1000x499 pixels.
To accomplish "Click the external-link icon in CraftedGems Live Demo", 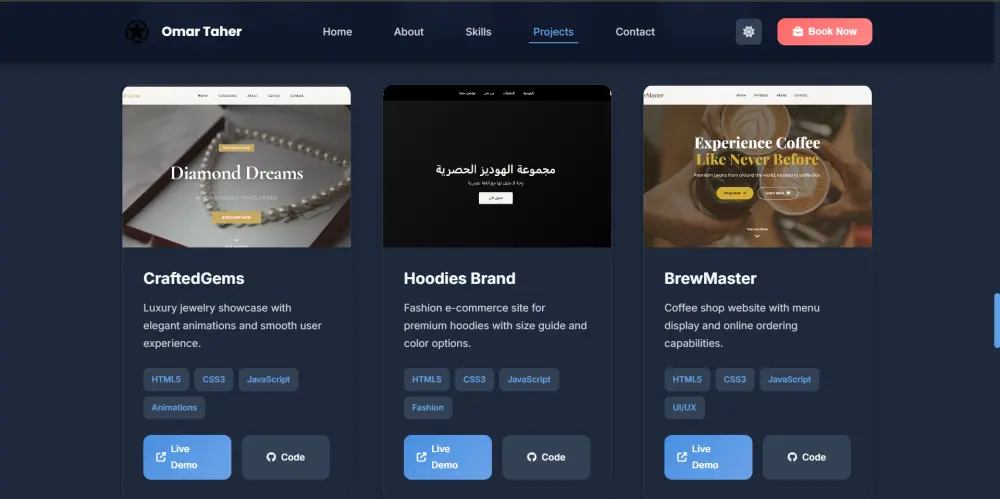I will [161, 457].
